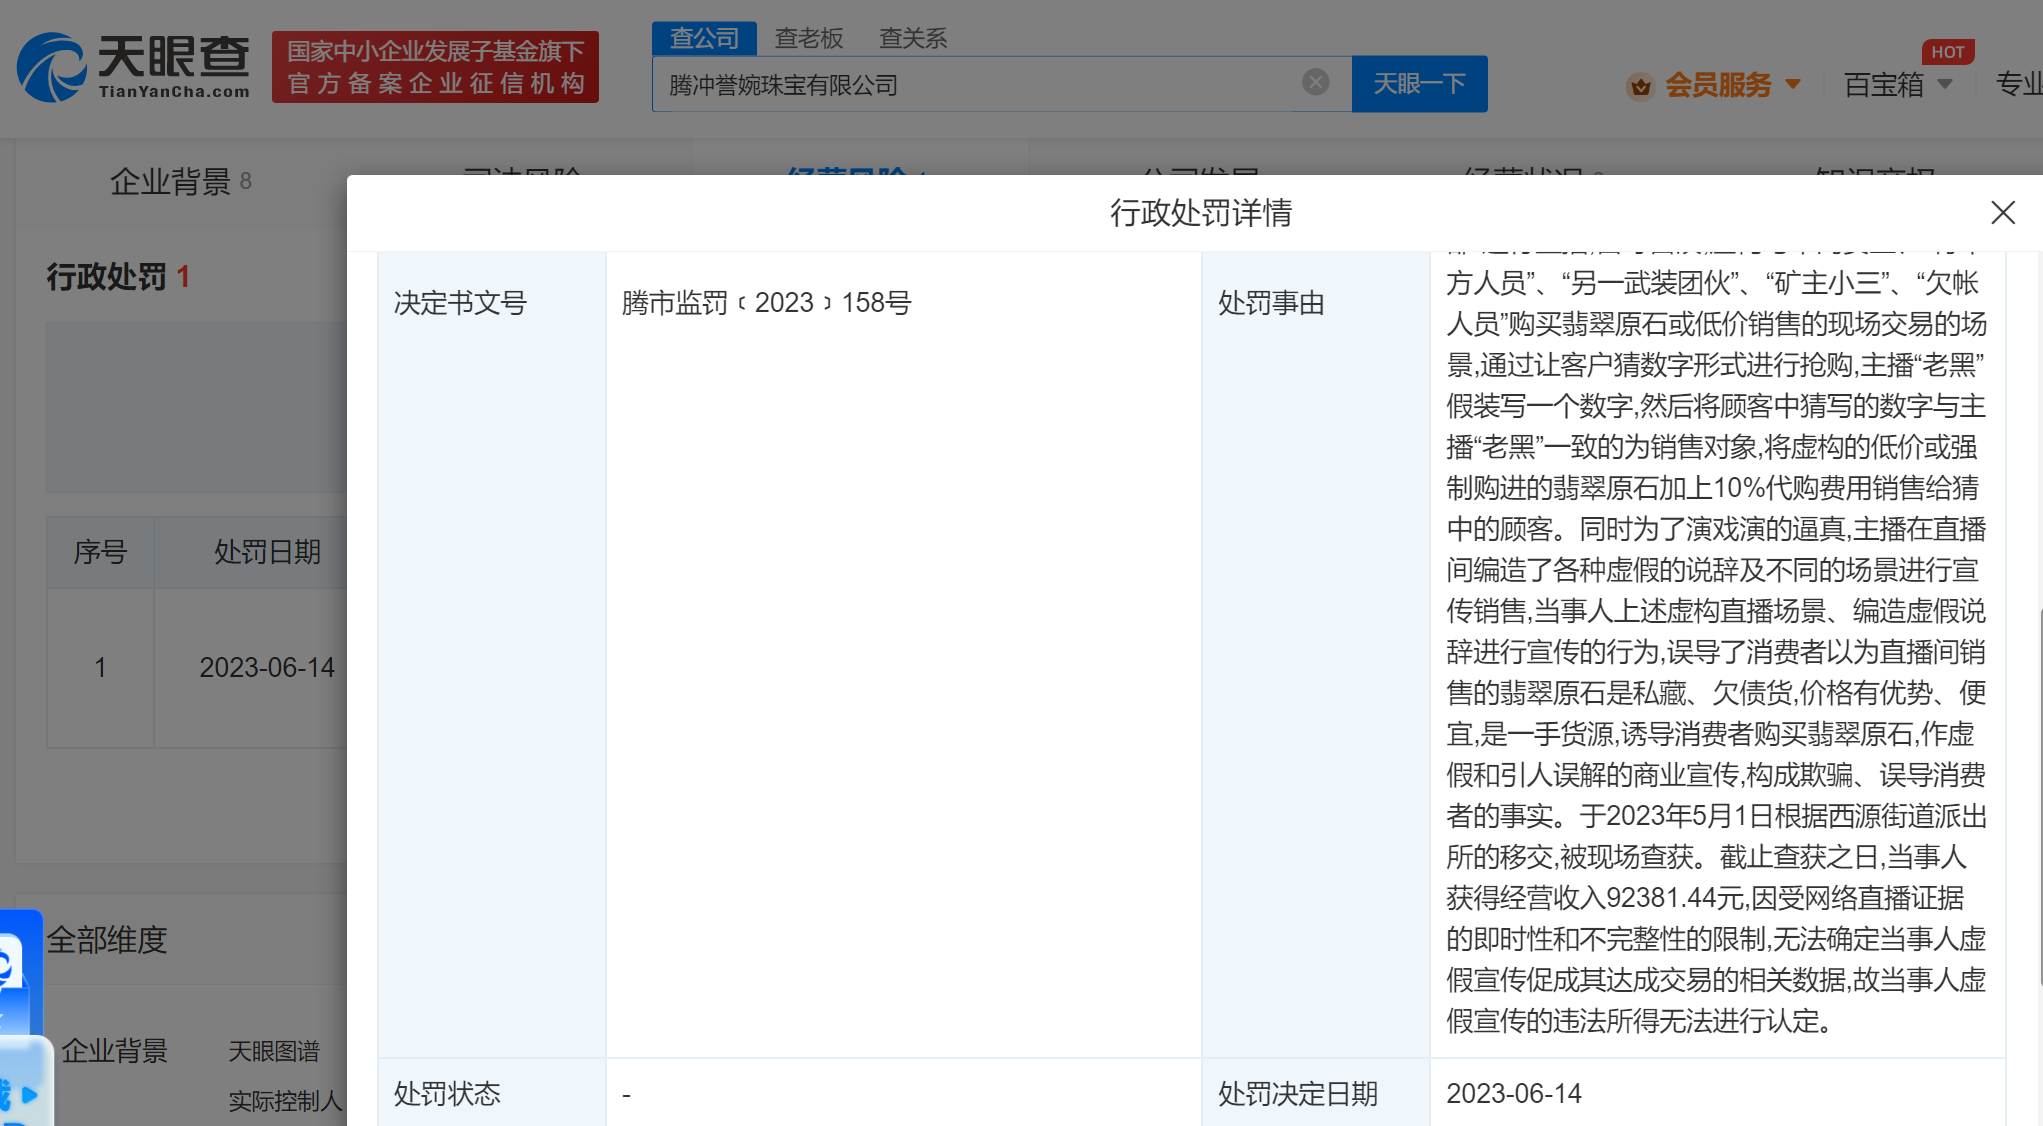The height and width of the screenshot is (1126, 2043).
Task: Expand the 百宝箱 dropdown arrow
Action: pyautogui.click(x=1945, y=84)
